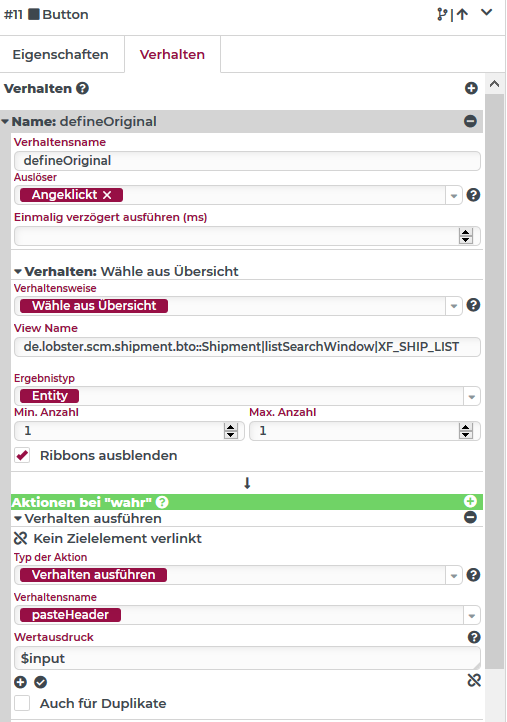
Task: Add a new behavior with the Verhalten plus icon
Action: pos(471,88)
